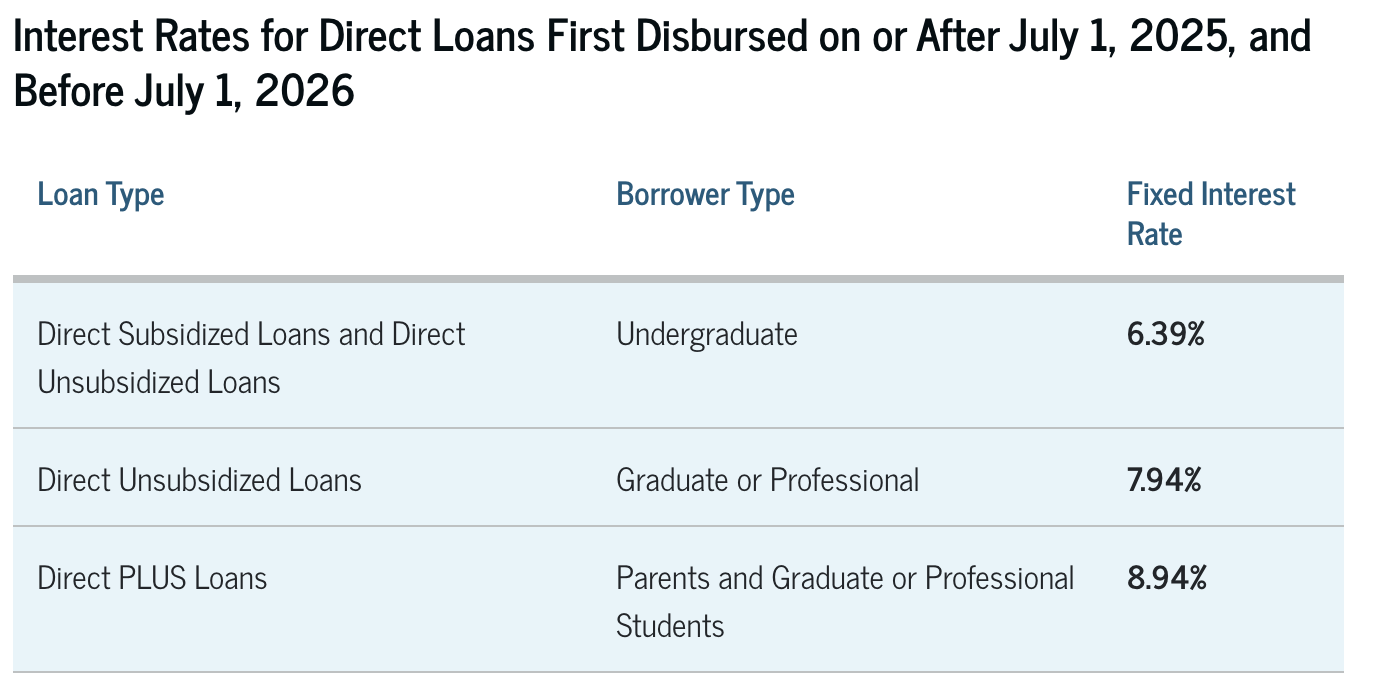Screen dimensions: 1382x698
Task: Click the Direct PLUS Loans row label
Action: [x=152, y=578]
